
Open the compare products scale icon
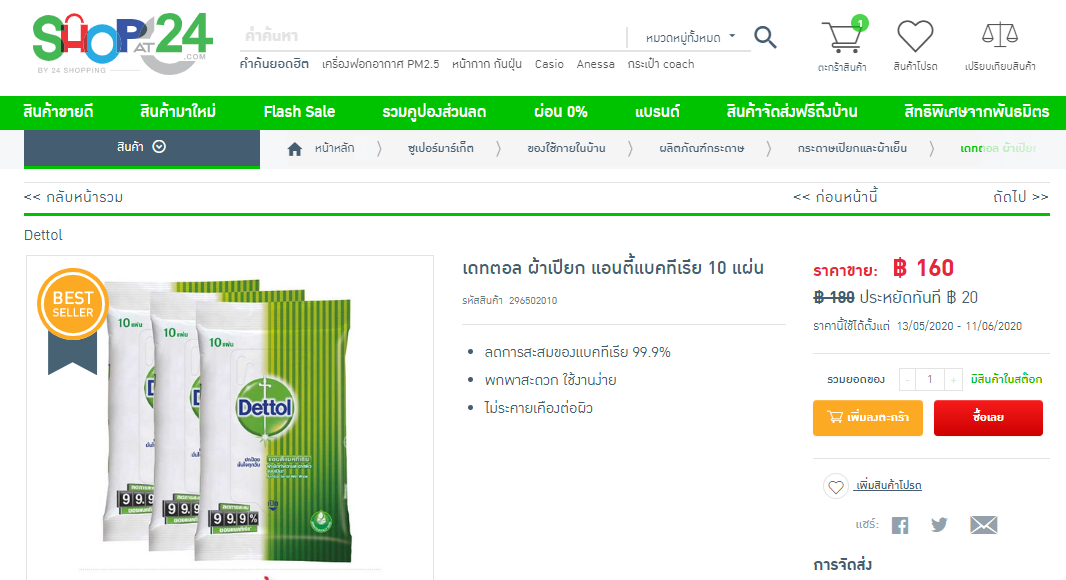999,35
